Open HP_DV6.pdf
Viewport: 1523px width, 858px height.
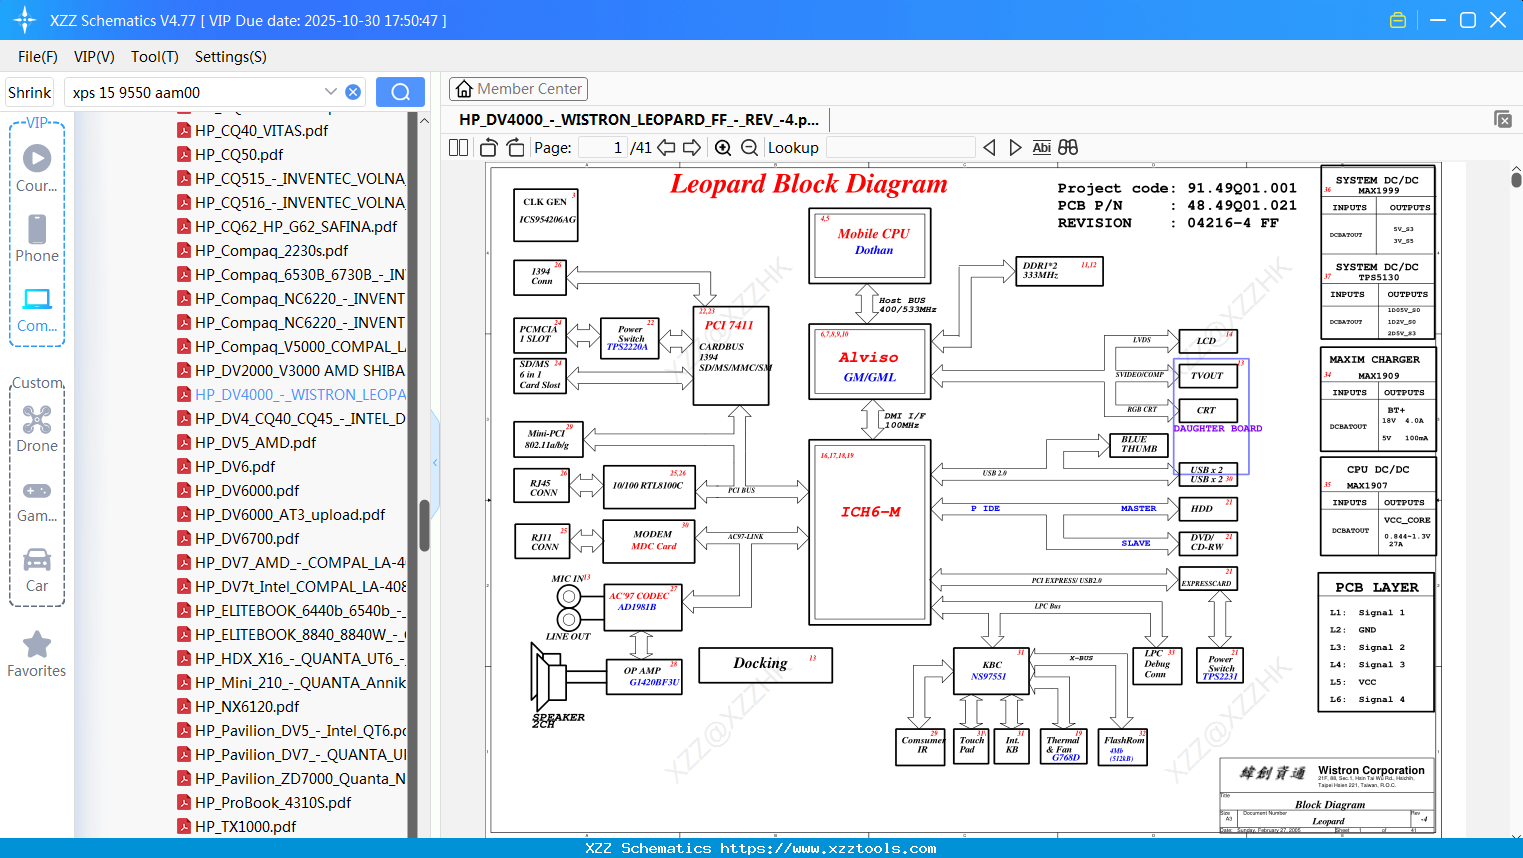(x=235, y=466)
